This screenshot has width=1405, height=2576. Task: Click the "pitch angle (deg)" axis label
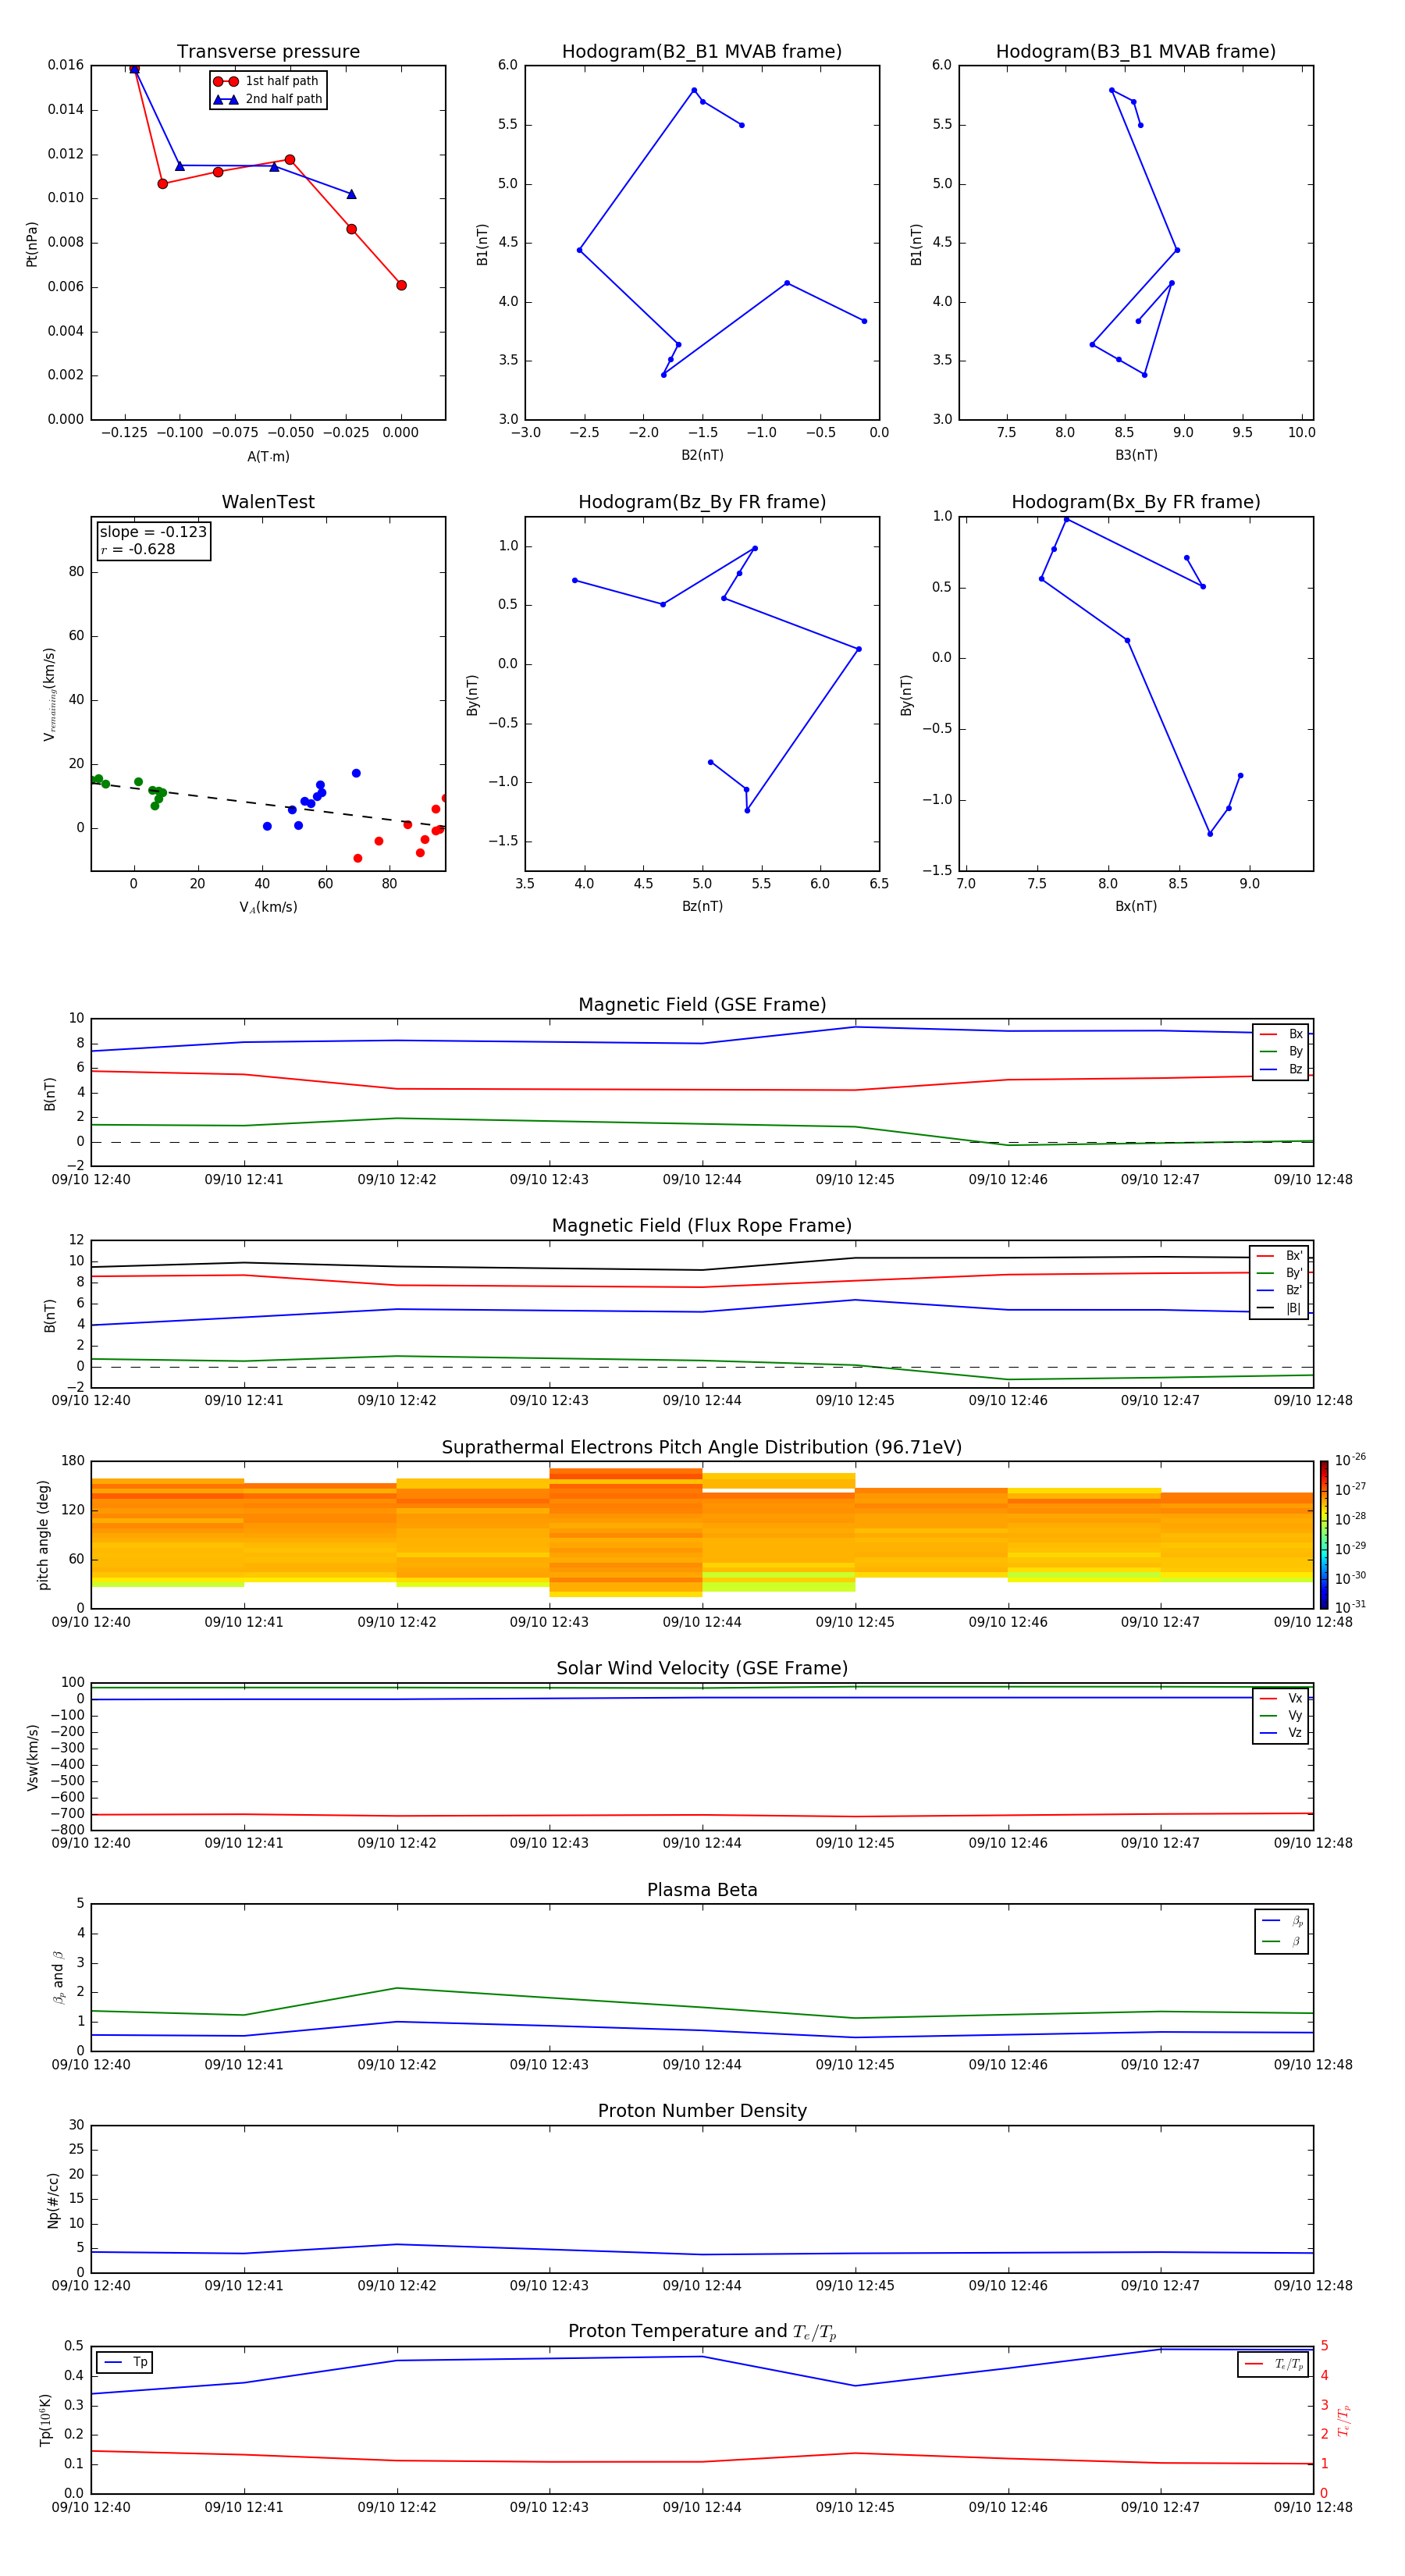(x=43, y=1535)
